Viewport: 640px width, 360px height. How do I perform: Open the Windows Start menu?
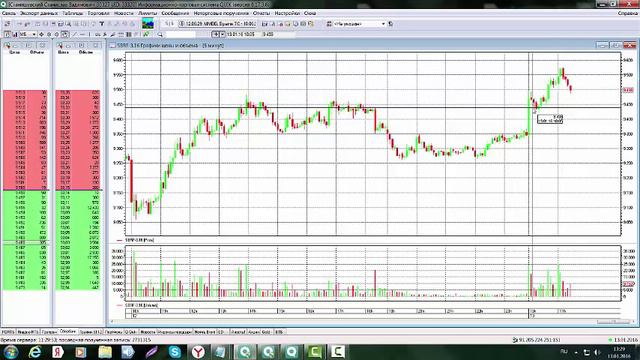[x=11, y=352]
